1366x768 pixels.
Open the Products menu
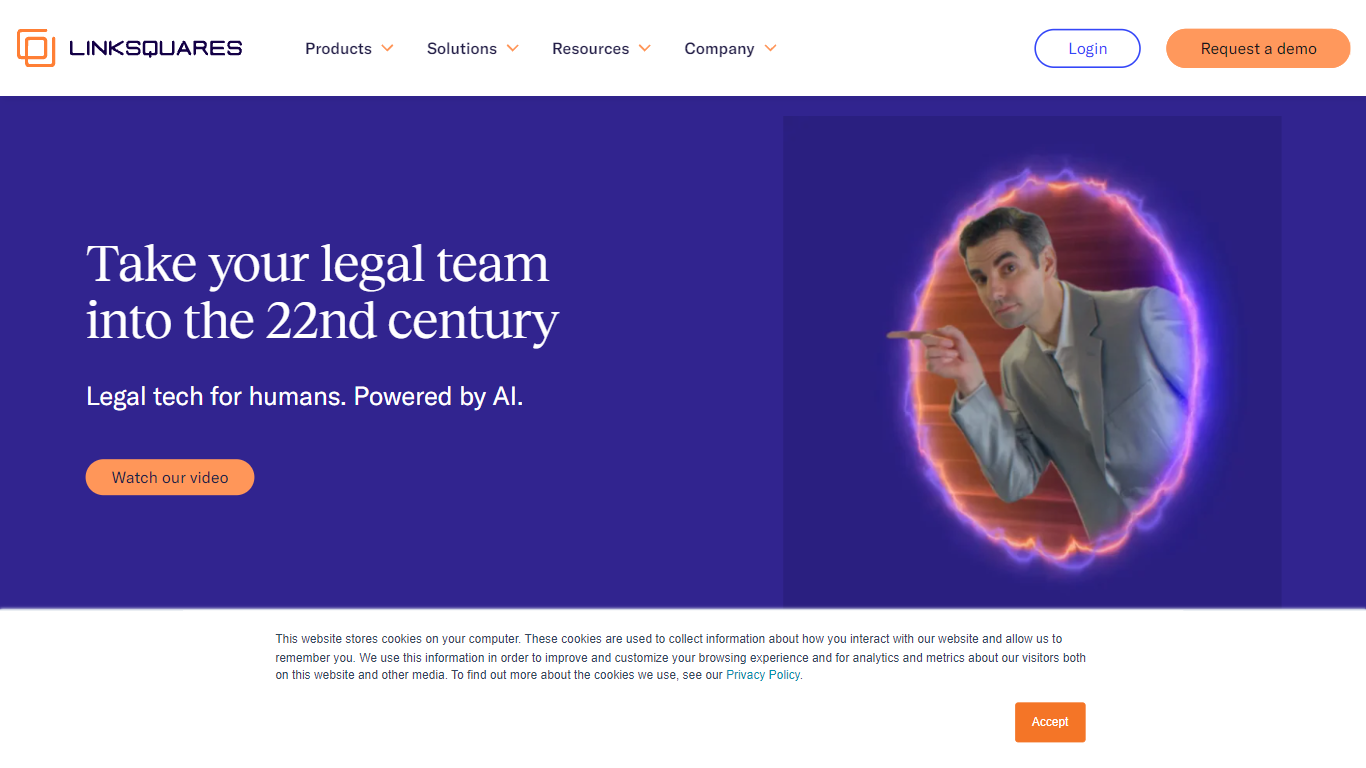(338, 48)
